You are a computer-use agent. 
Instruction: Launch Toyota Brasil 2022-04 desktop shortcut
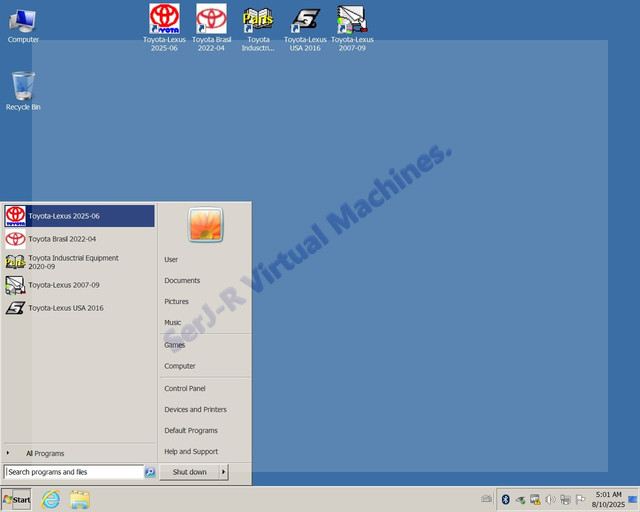211,28
